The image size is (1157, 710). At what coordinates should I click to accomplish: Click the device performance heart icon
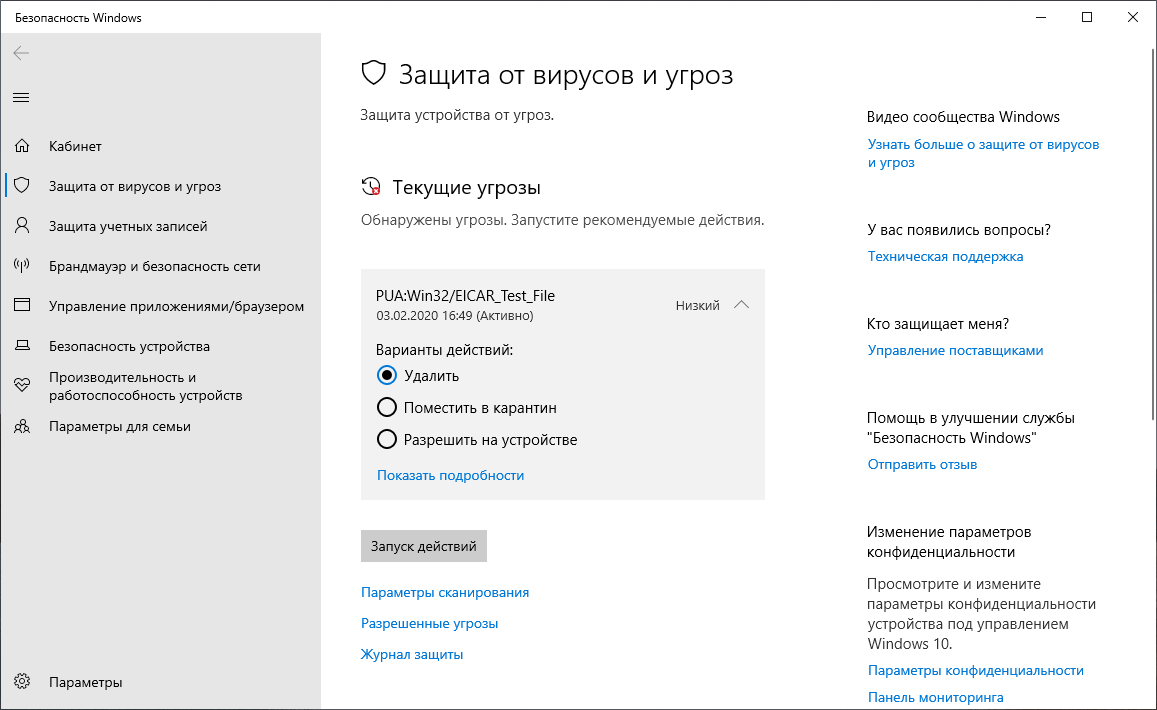20,386
